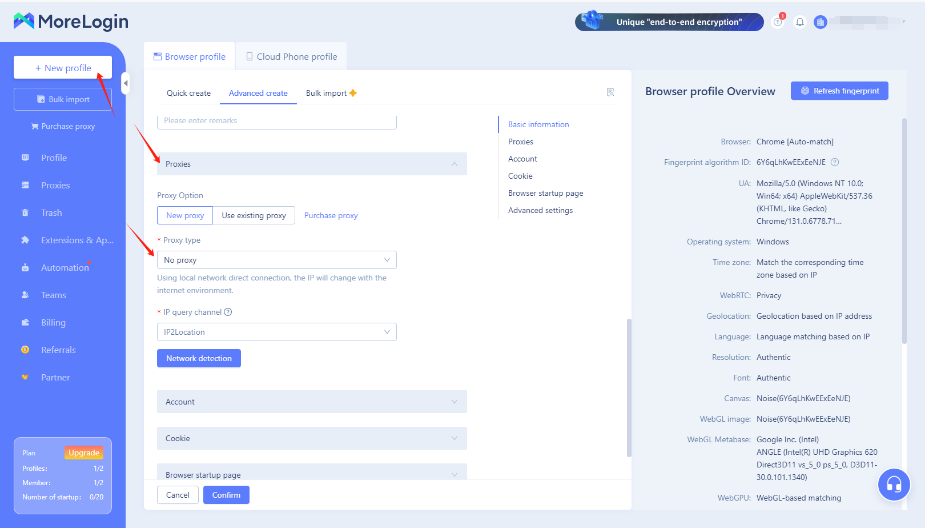
Task: Open the customer support headset button
Action: pos(894,484)
